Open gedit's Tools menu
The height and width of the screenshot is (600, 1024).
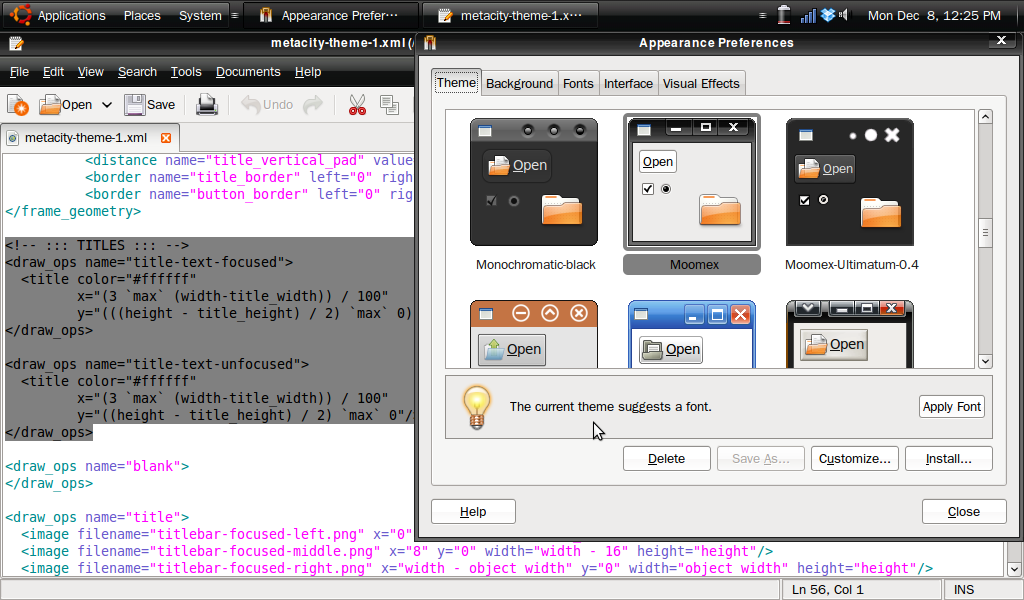pyautogui.click(x=186, y=72)
